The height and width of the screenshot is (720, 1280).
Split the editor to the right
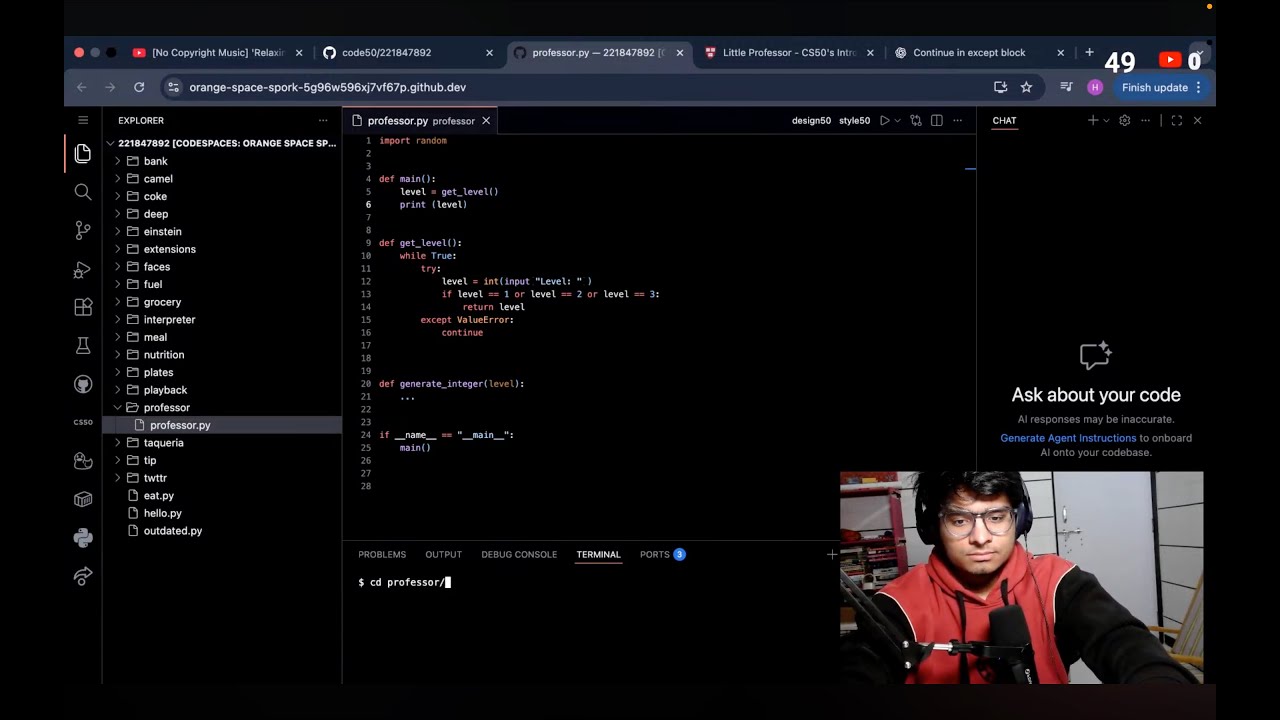(x=936, y=120)
